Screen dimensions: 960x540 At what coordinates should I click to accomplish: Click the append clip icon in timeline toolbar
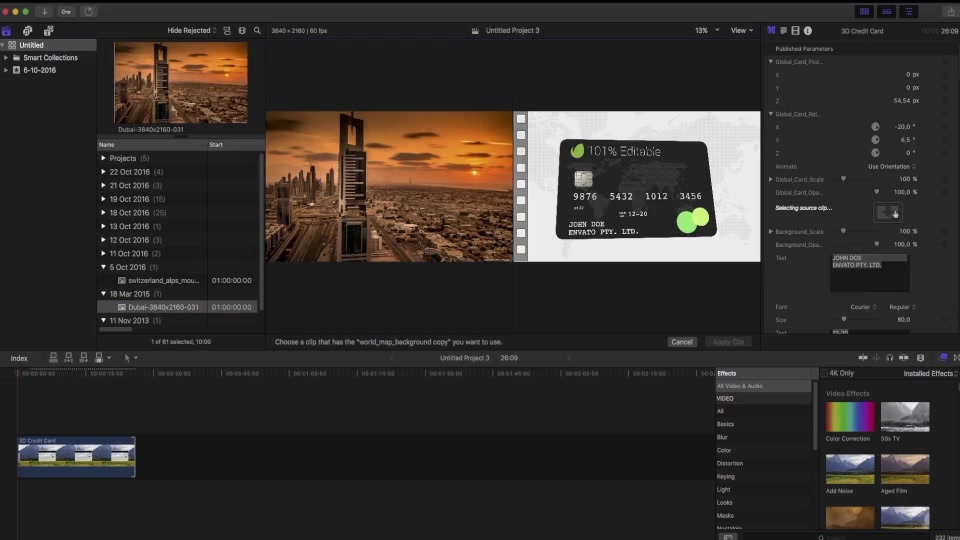tap(84, 358)
